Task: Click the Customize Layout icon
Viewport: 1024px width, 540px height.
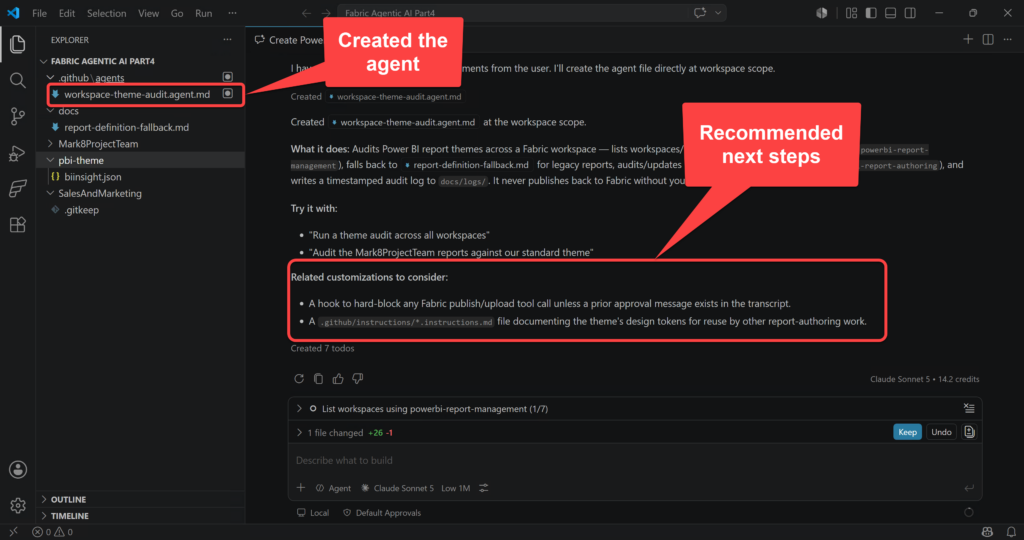Action: (851, 13)
